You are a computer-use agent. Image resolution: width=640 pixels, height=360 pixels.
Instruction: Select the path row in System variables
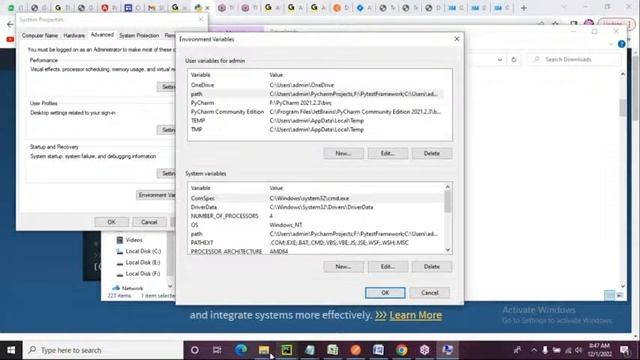[316, 234]
